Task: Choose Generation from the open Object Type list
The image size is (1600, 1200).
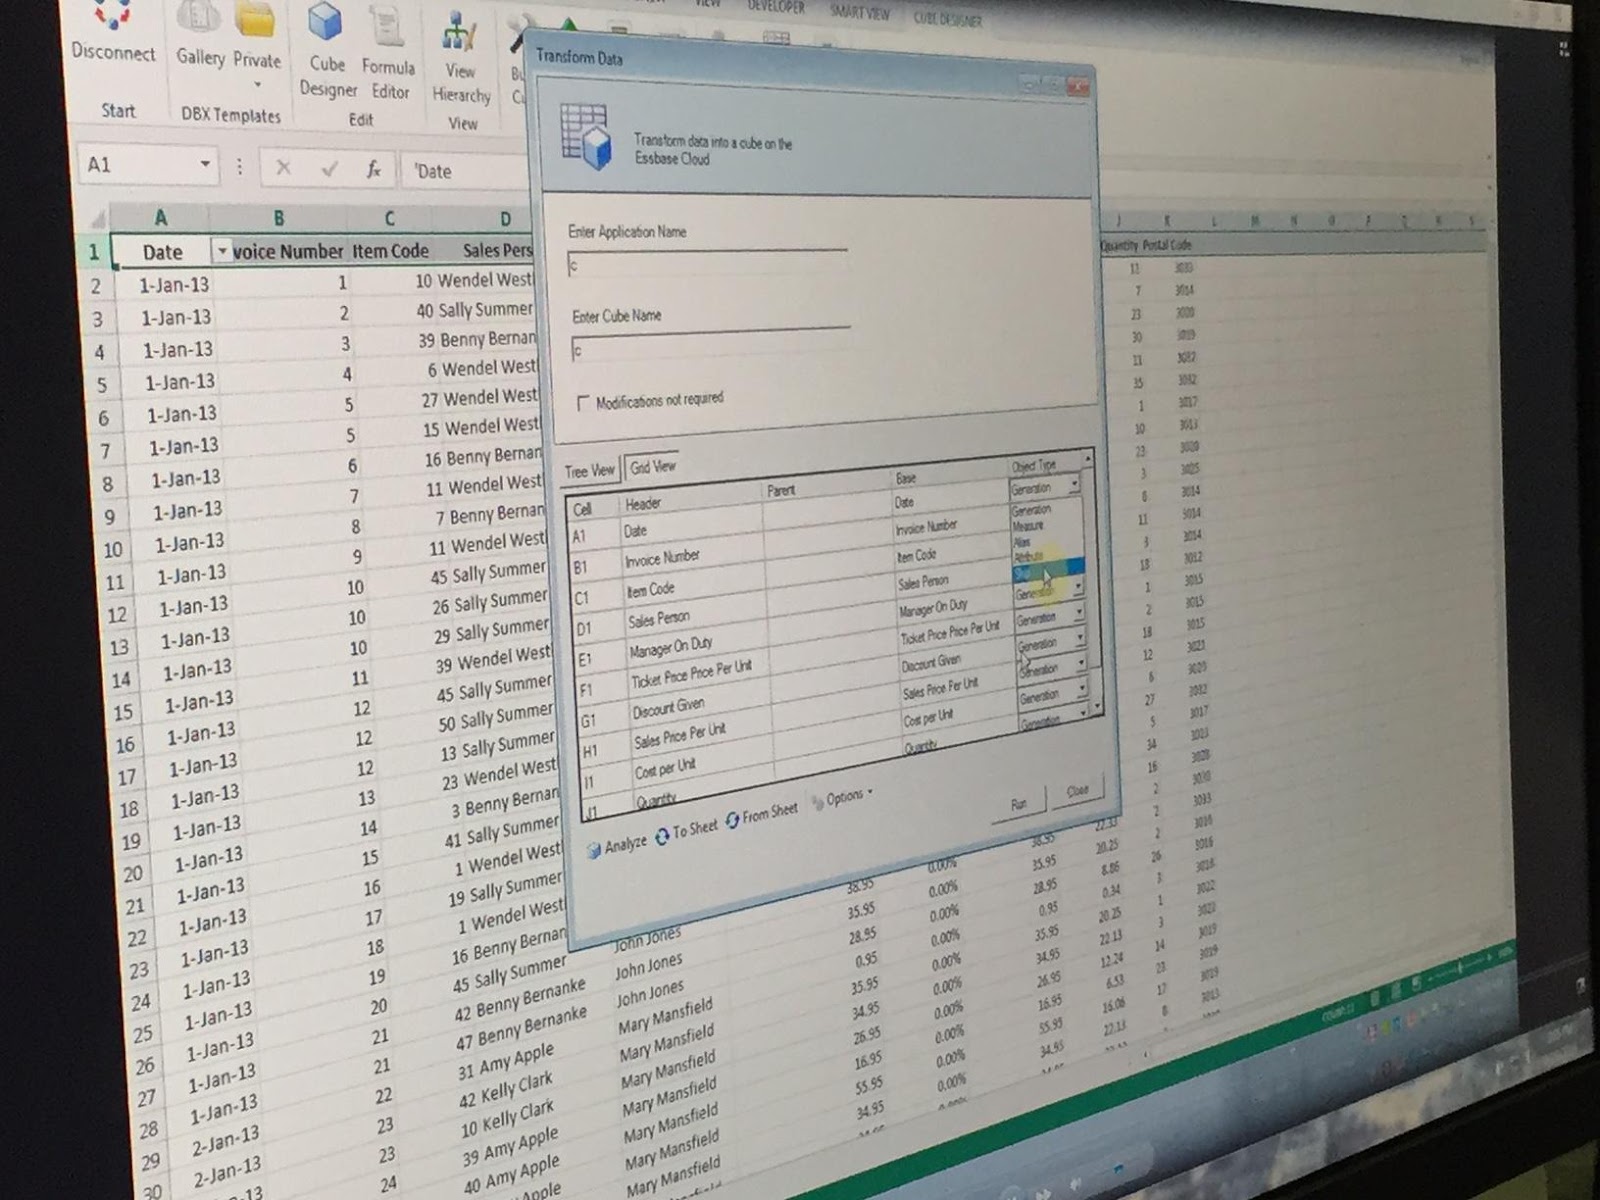Action: (x=1030, y=510)
